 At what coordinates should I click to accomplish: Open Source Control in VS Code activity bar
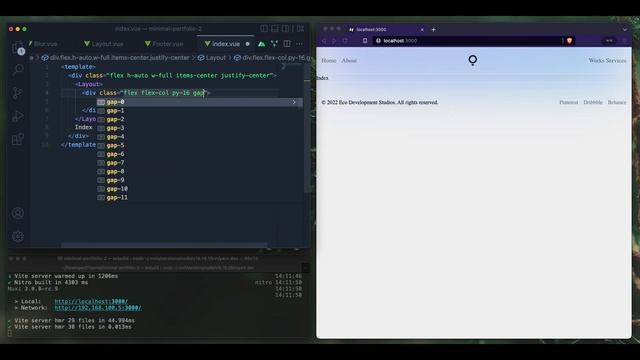coord(18,93)
